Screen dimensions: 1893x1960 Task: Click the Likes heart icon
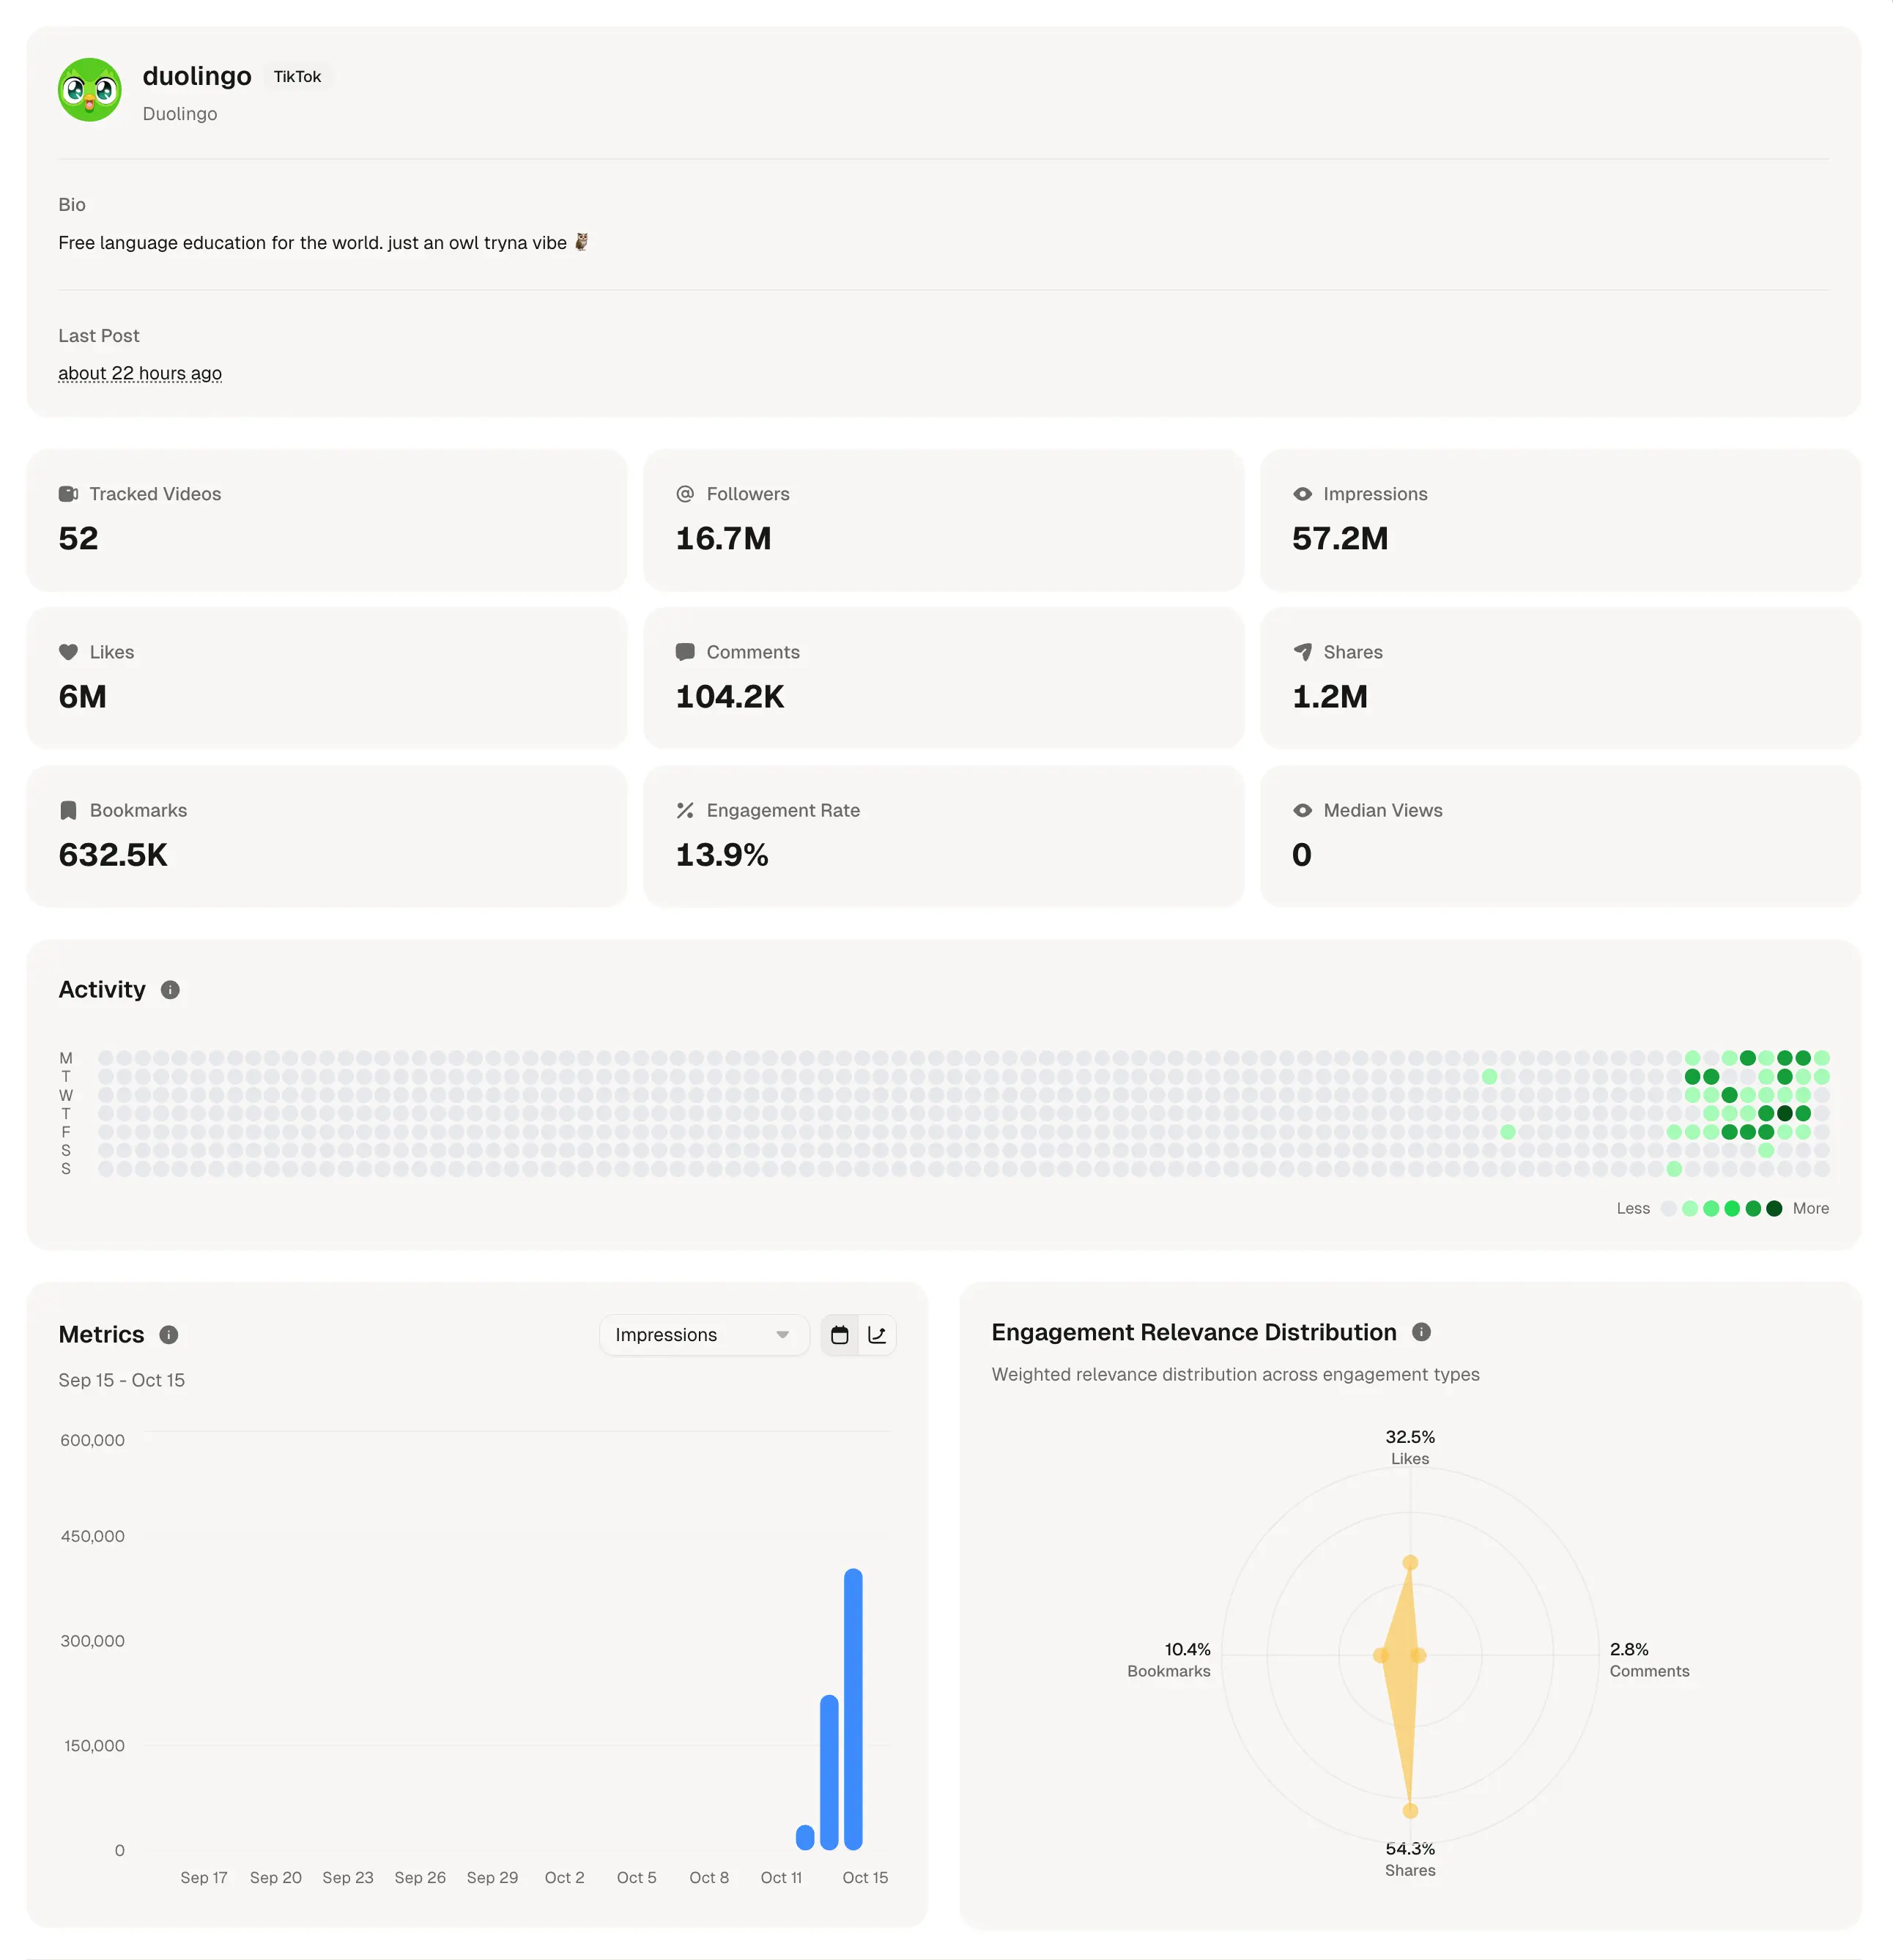(x=68, y=652)
